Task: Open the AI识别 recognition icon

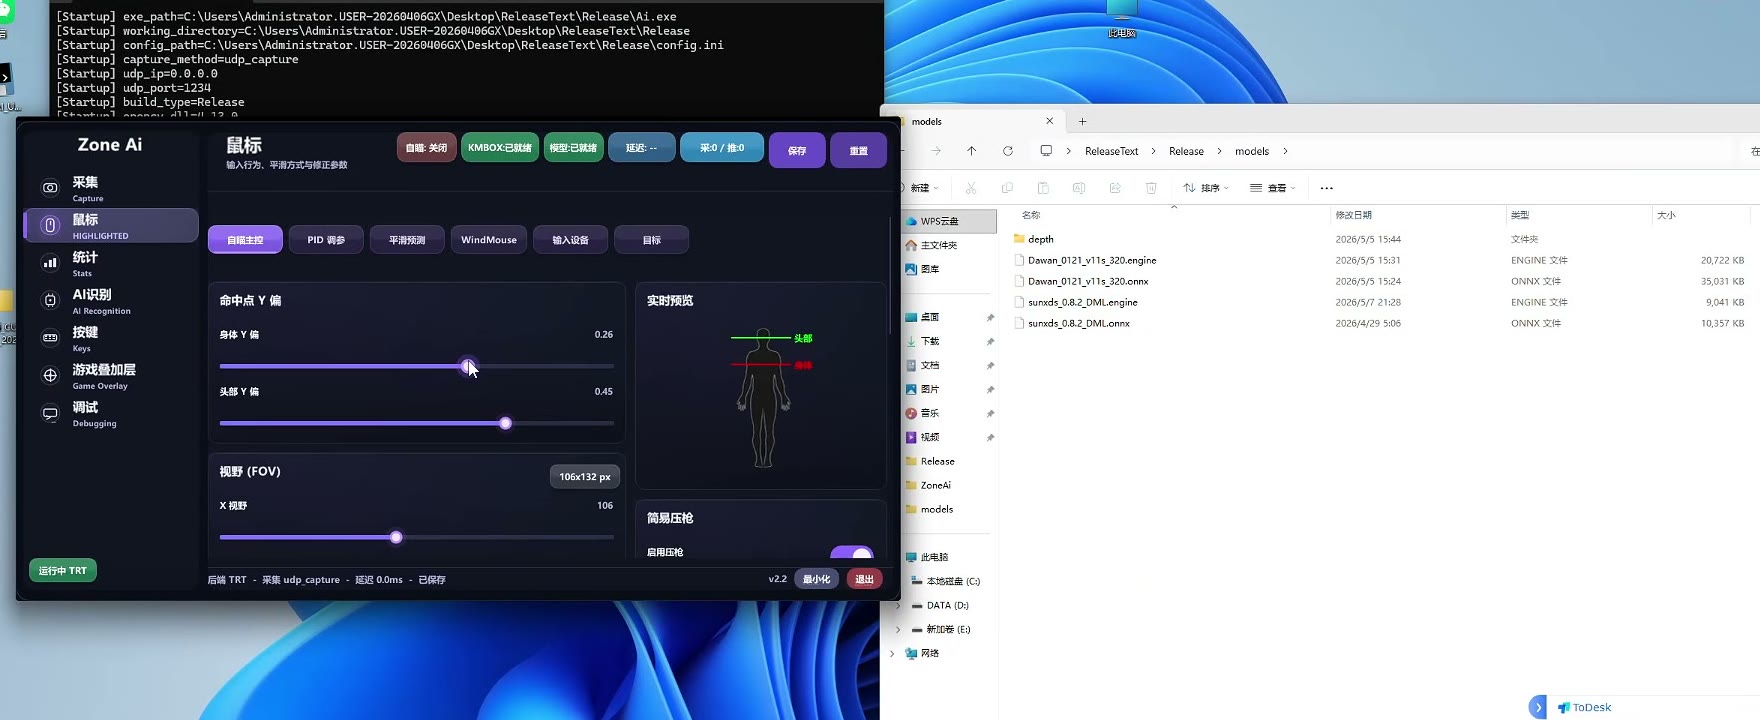Action: click(x=50, y=300)
